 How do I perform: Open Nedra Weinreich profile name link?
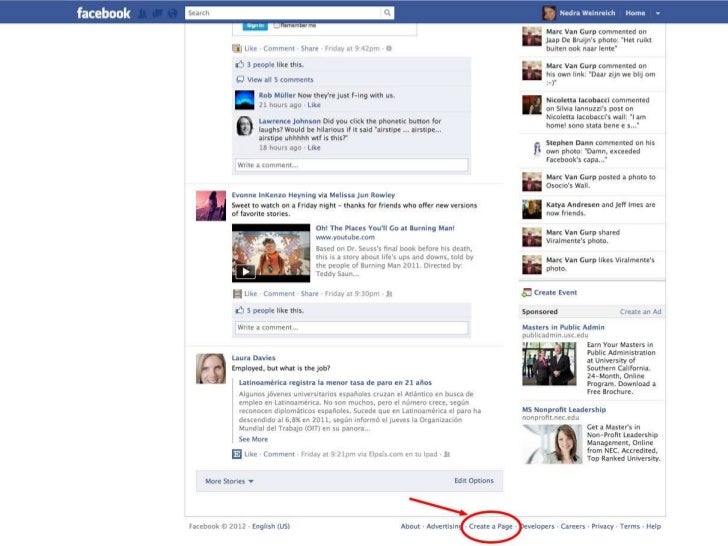[x=587, y=13]
